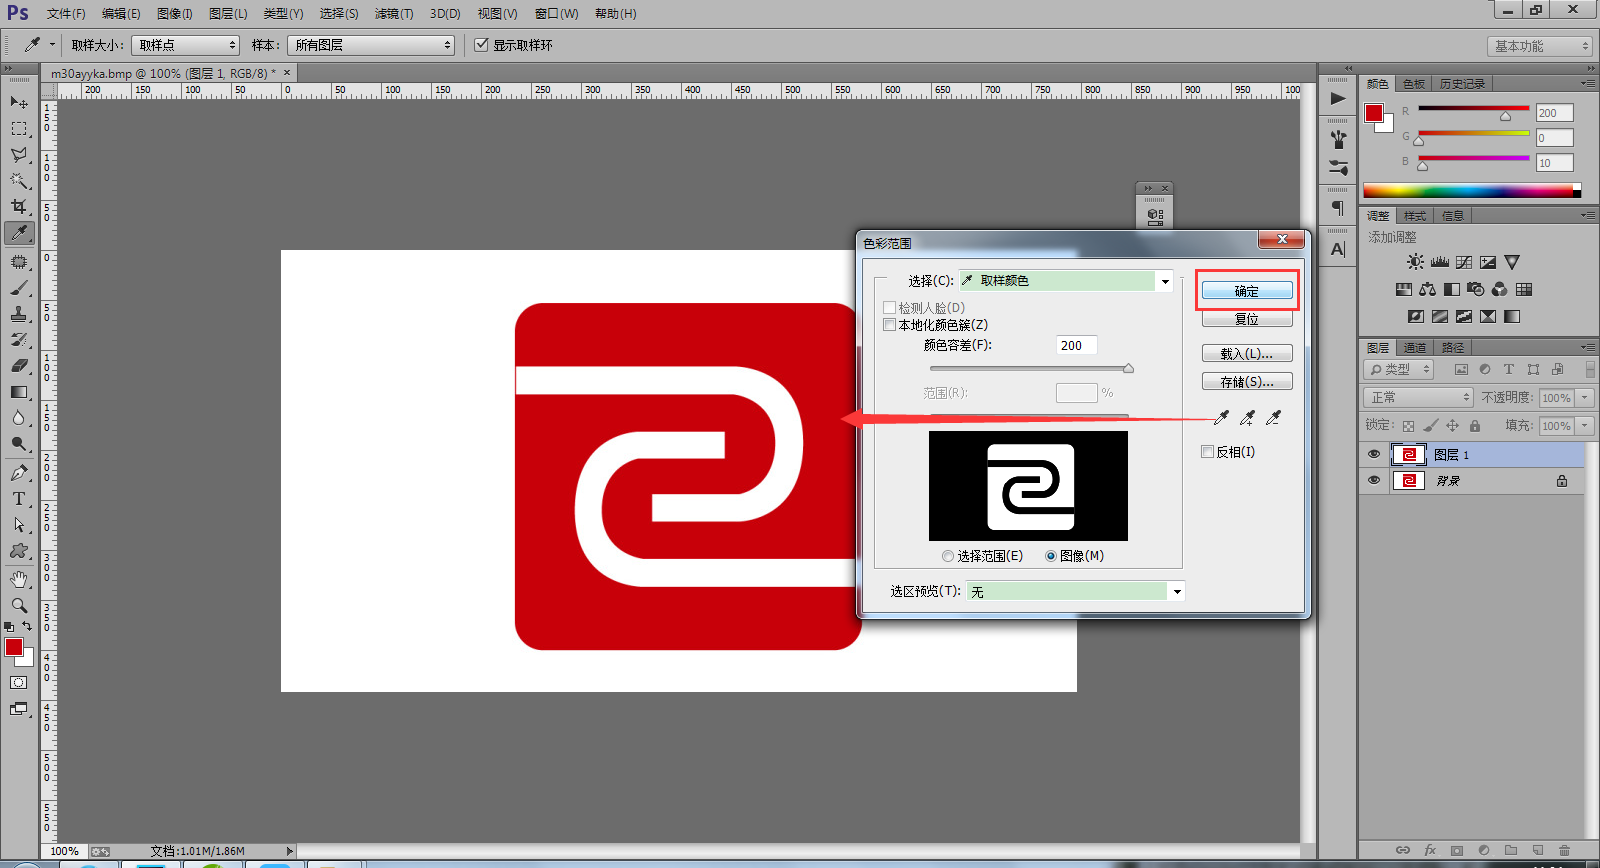Screen dimensions: 1600x868
Task: Open 滤镜(T) menu
Action: pyautogui.click(x=394, y=13)
